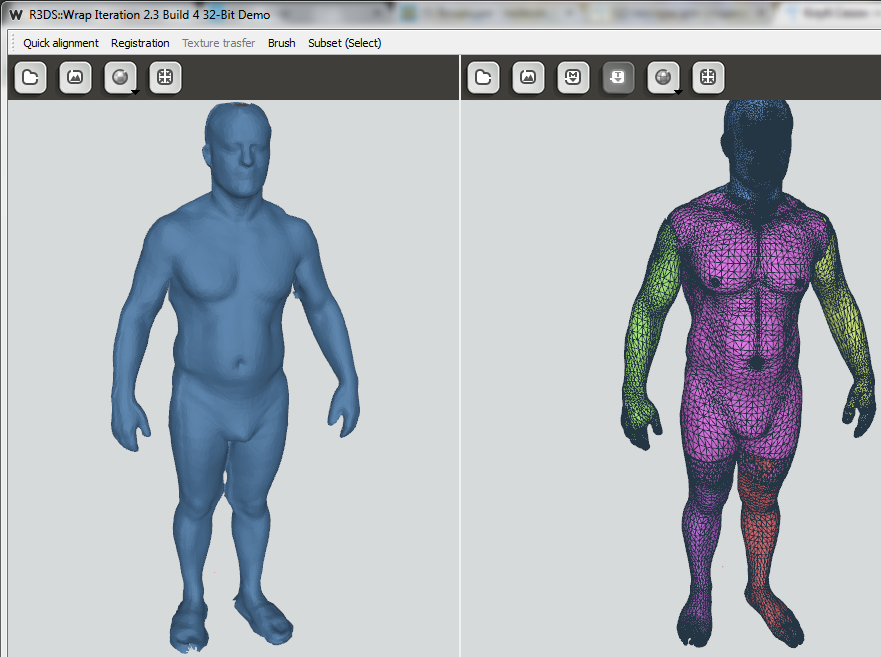Click the menu toolbar grip handle
The height and width of the screenshot is (657, 881).
point(13,43)
